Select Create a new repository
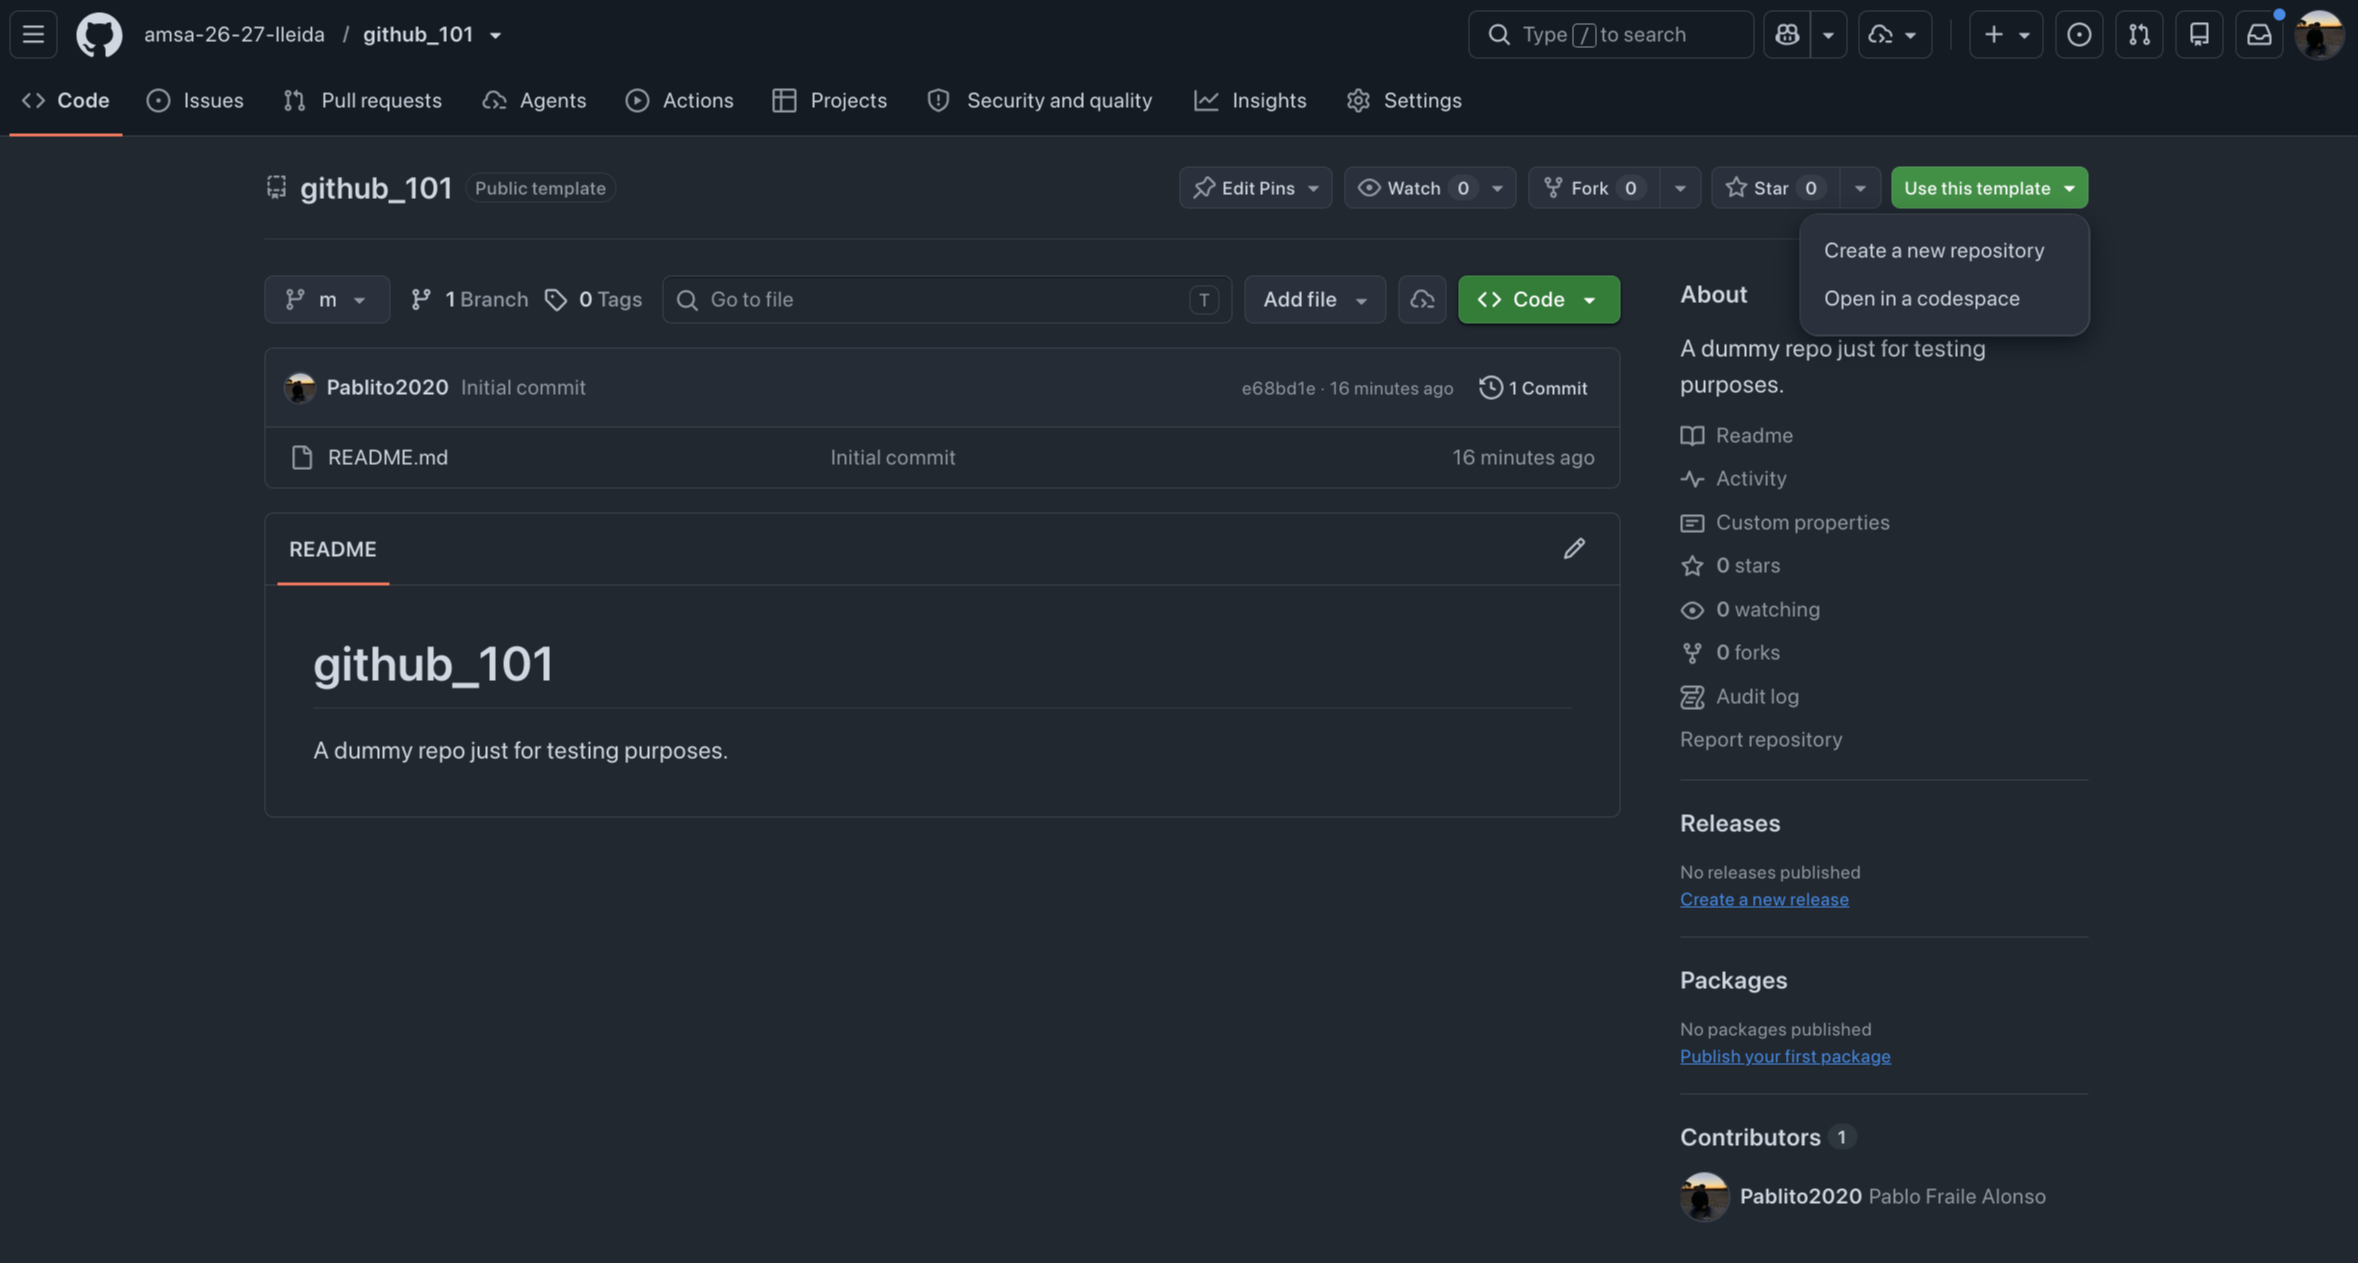 click(x=1944, y=251)
